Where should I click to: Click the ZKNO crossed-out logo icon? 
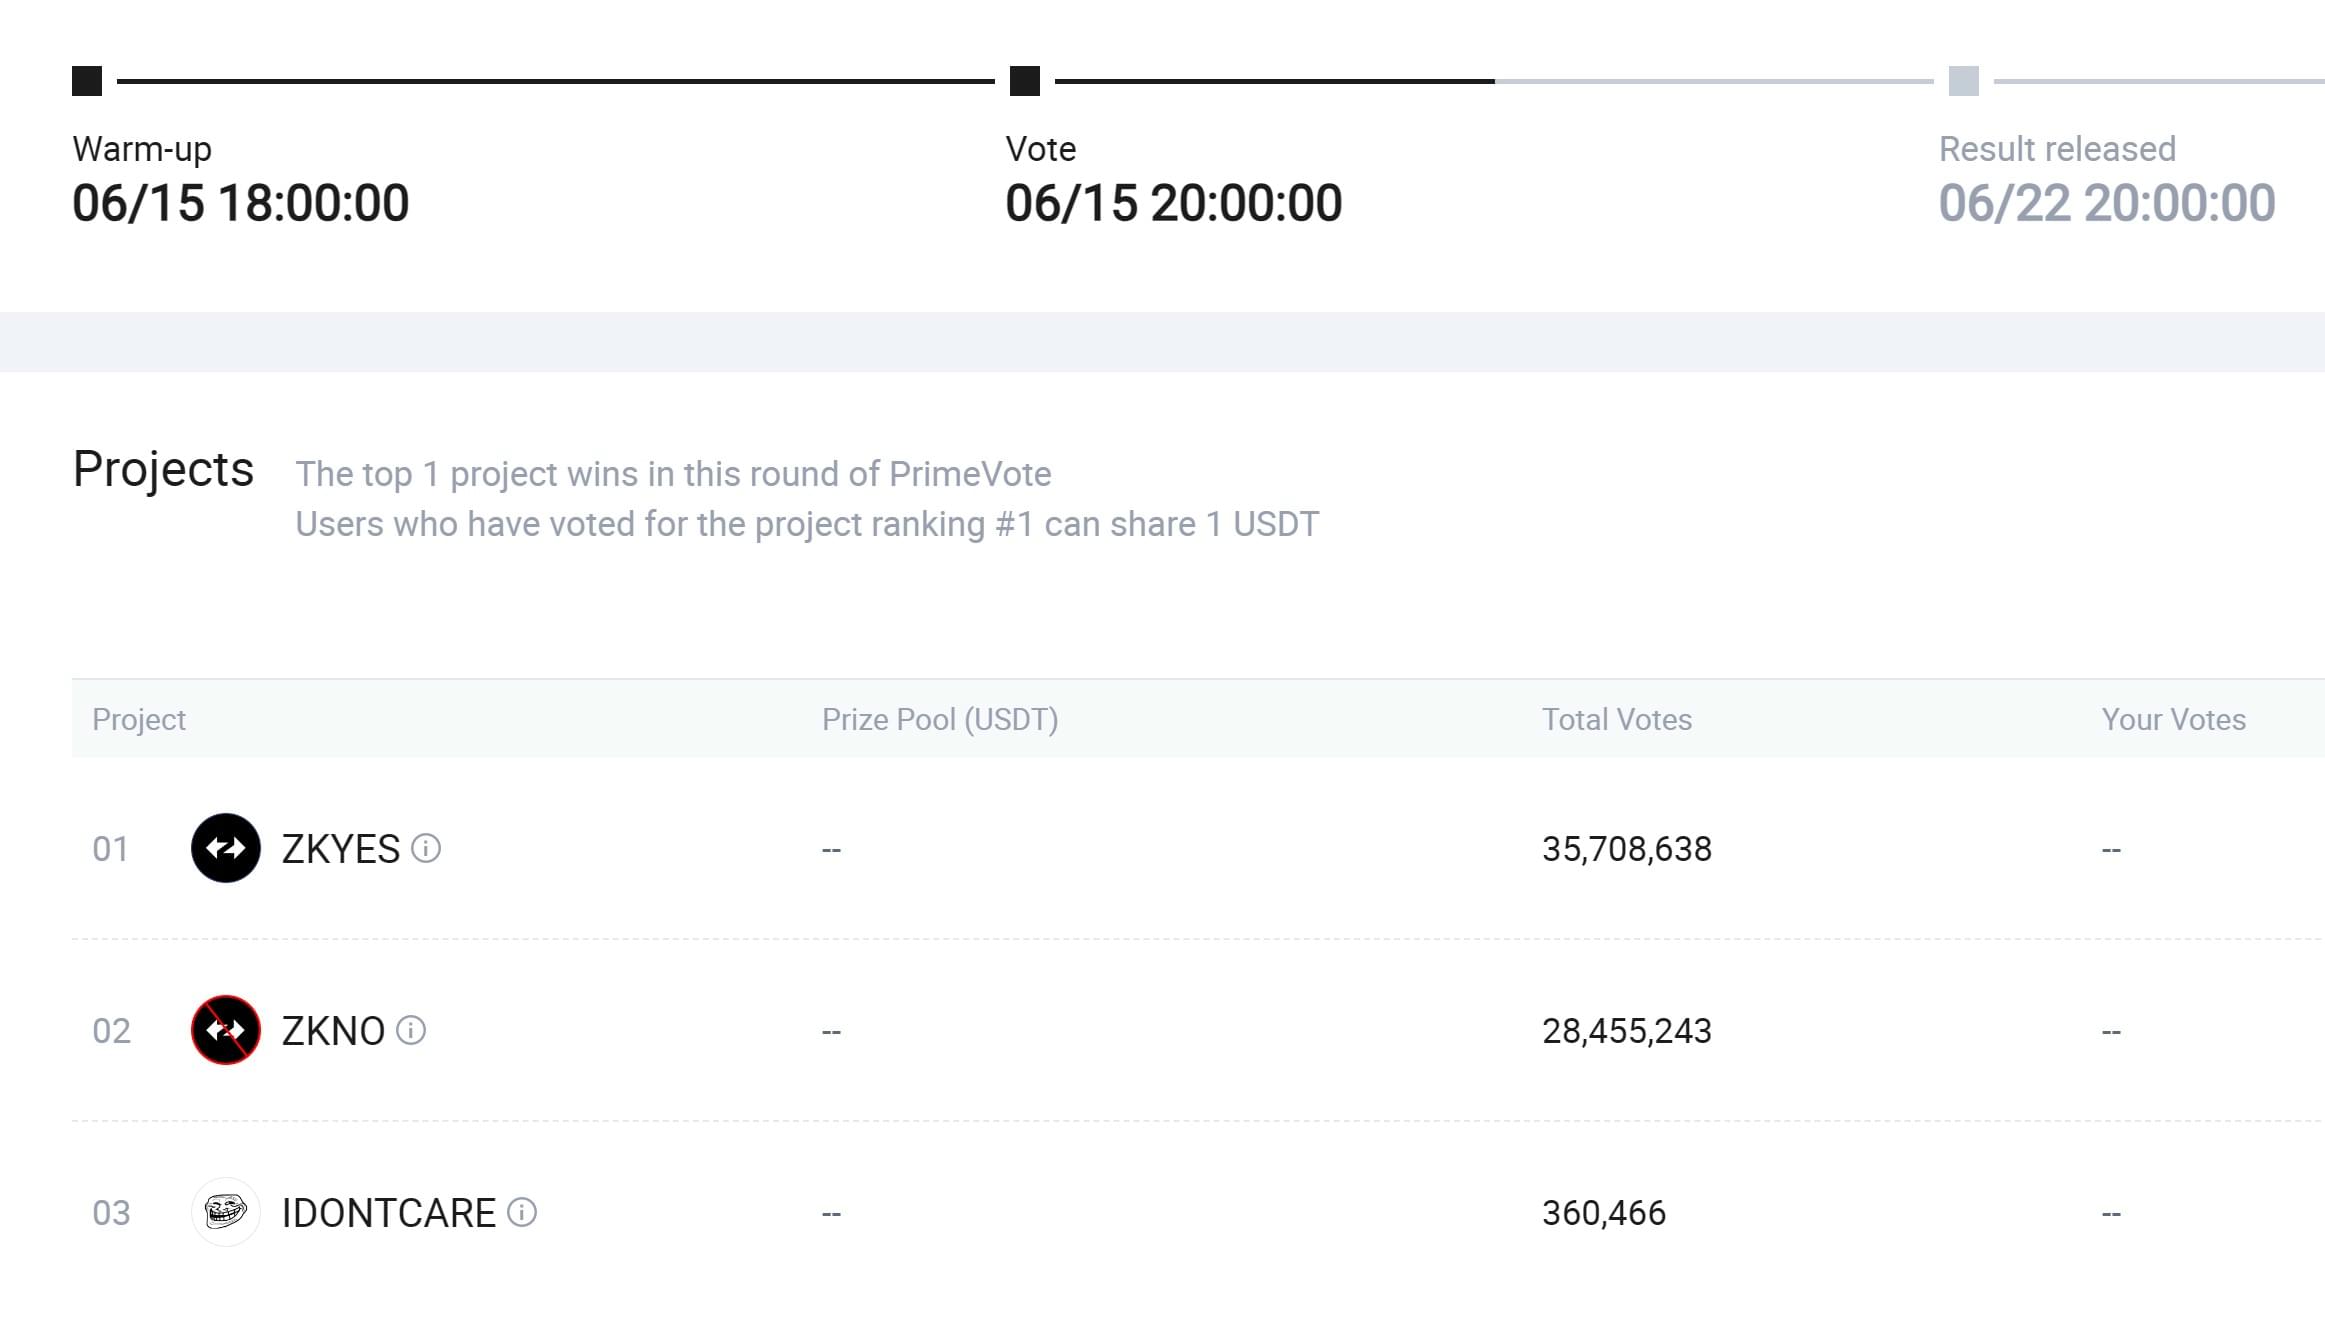[226, 1030]
